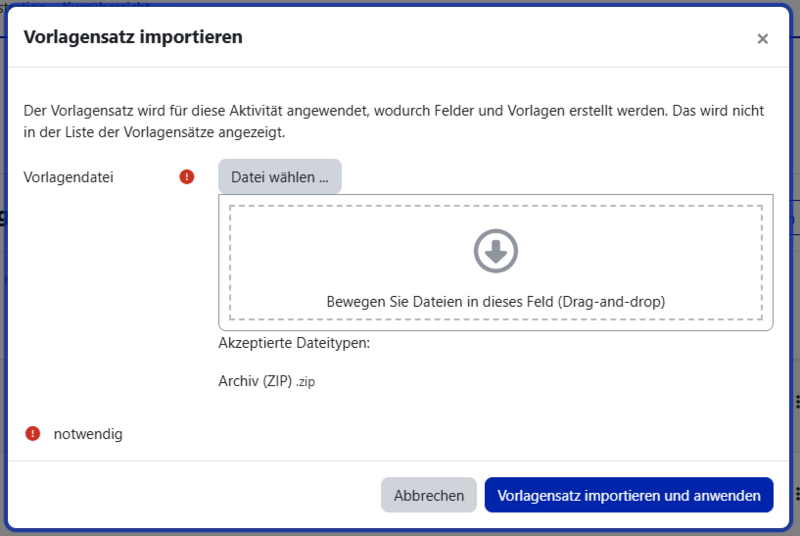Click the upper kebab menu icon behind dialog
Image resolution: width=800 pixels, height=536 pixels.
[x=796, y=402]
